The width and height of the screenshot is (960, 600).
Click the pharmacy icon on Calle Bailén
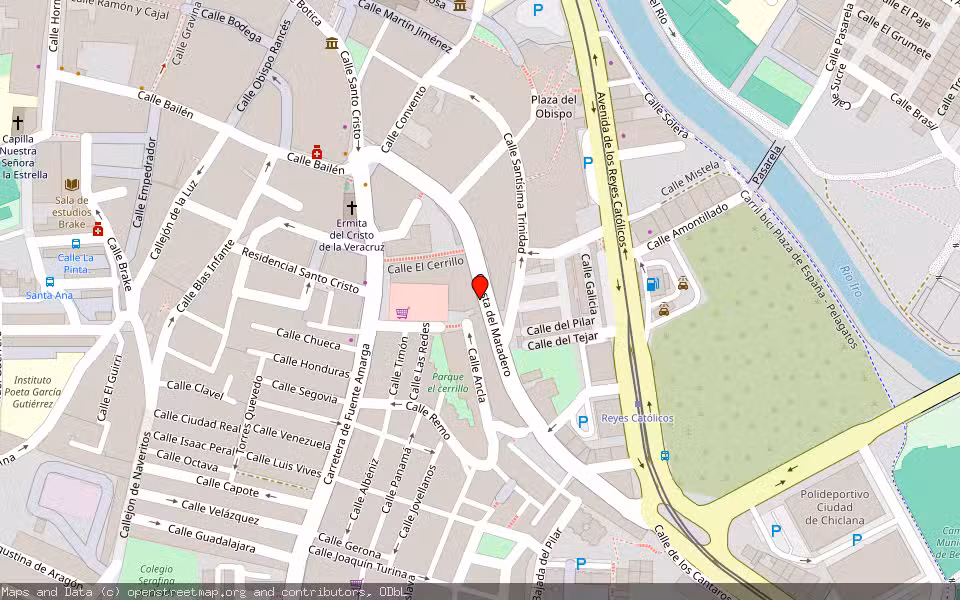pyautogui.click(x=317, y=152)
